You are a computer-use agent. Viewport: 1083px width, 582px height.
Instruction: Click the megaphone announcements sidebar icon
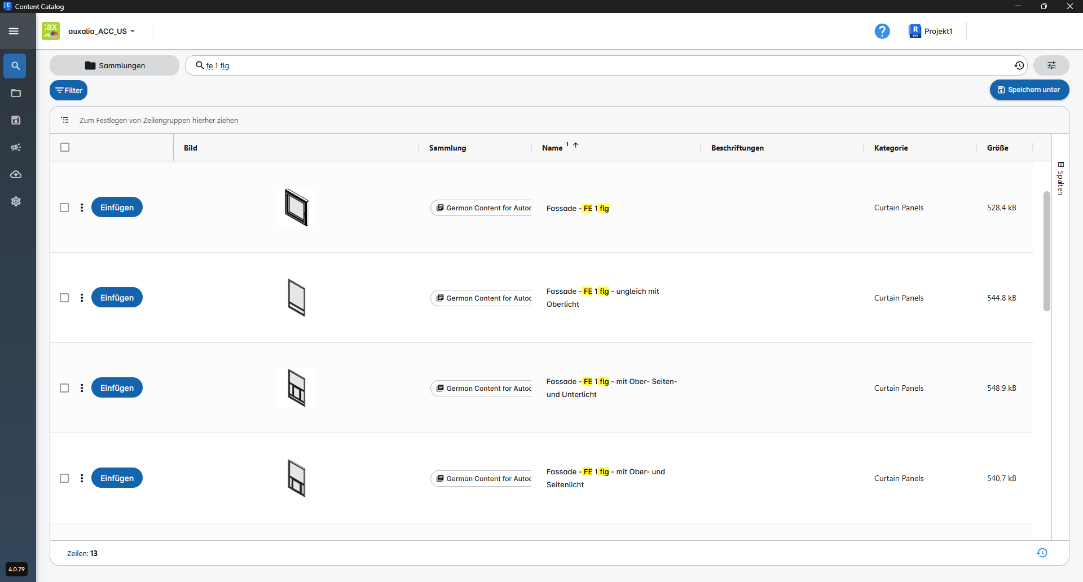(x=15, y=147)
